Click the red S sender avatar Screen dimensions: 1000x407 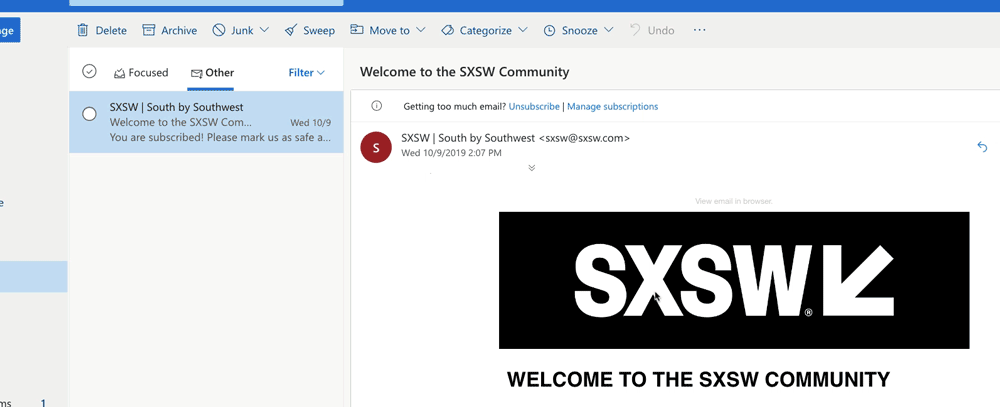click(375, 146)
